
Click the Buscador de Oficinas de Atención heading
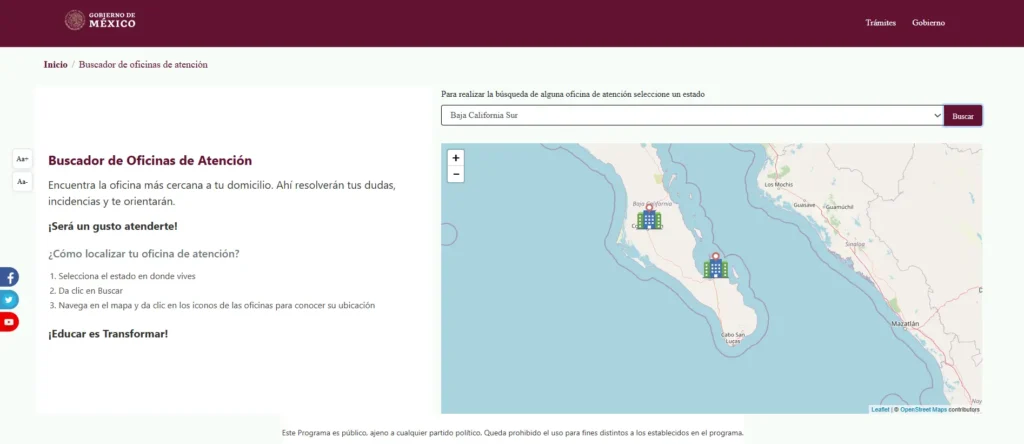coord(150,160)
